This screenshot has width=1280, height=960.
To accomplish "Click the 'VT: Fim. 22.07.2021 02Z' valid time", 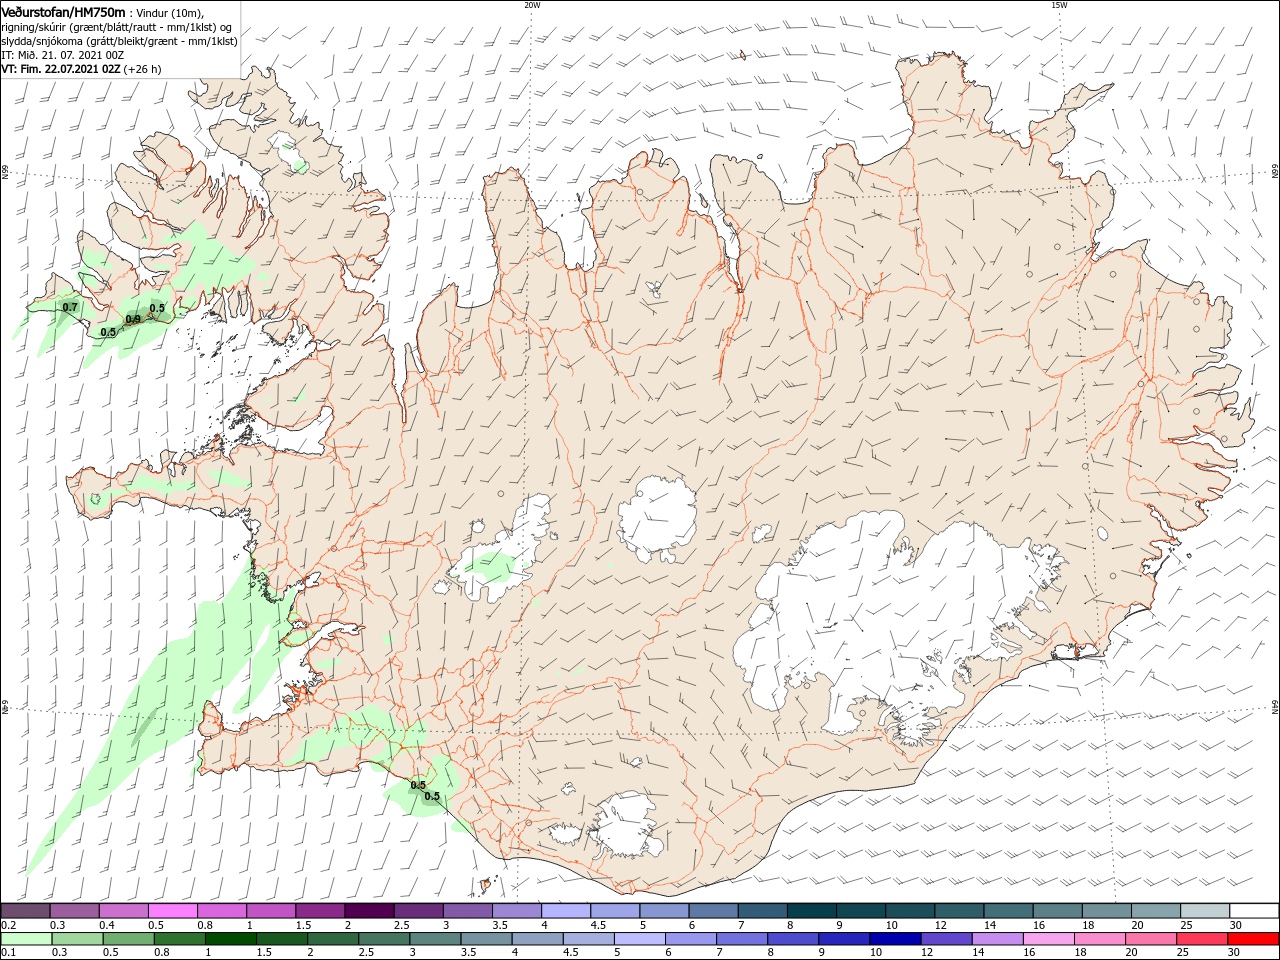I will click(61, 69).
